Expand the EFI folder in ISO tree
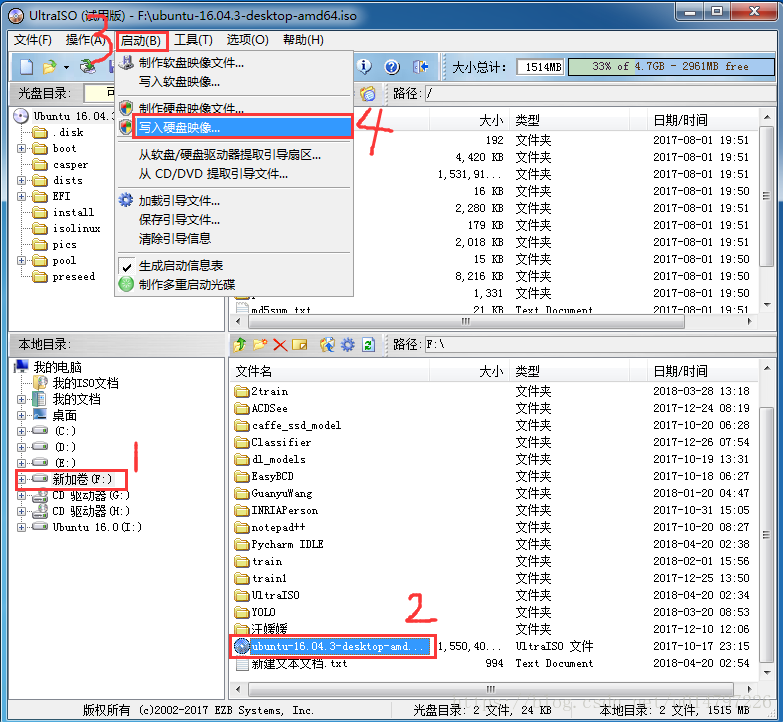783x722 pixels. click(21, 196)
